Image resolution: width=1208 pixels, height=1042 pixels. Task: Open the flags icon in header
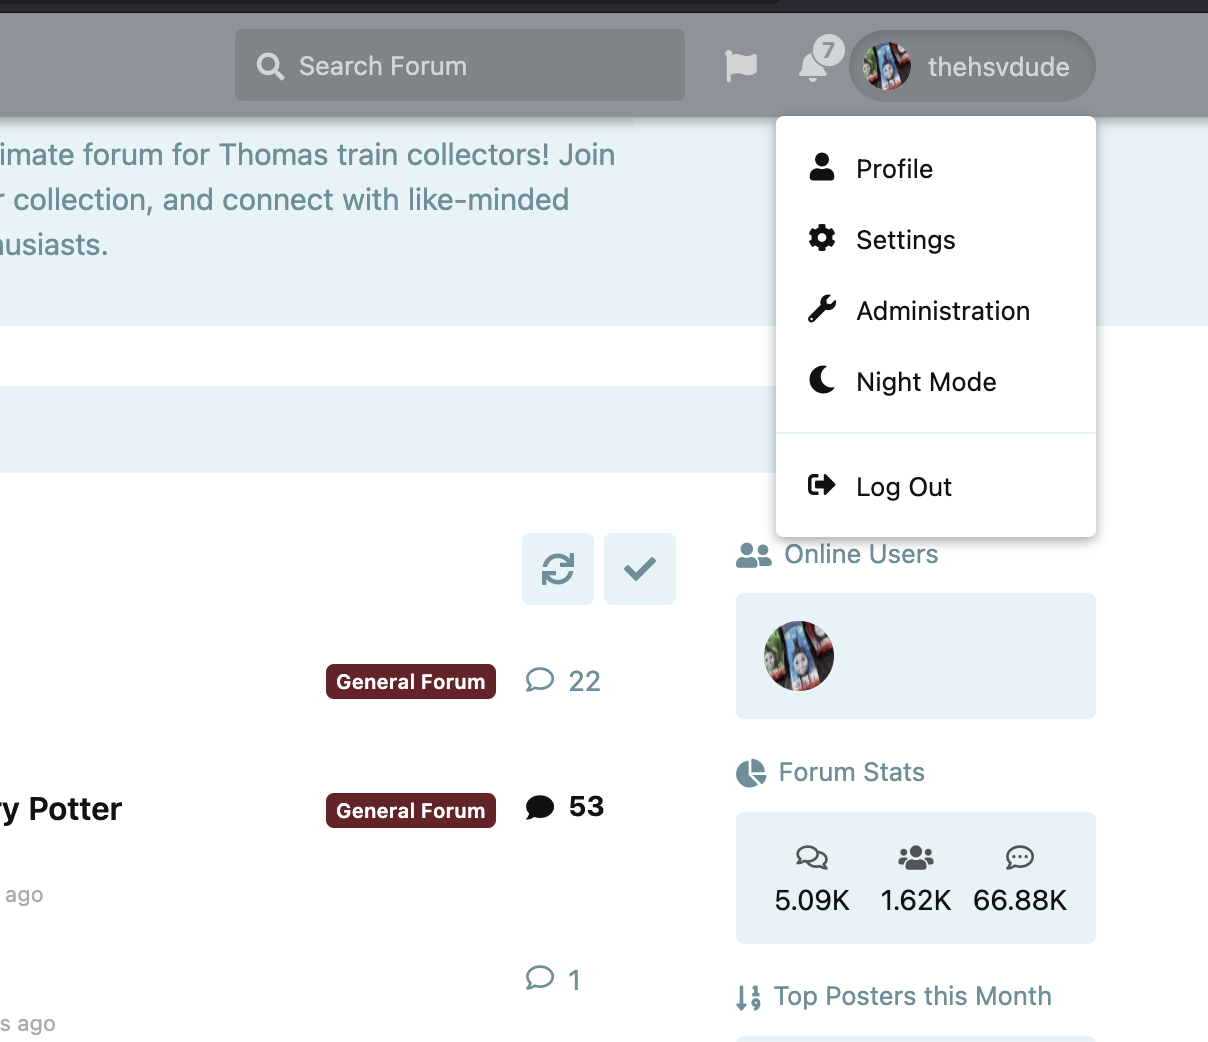click(x=741, y=67)
